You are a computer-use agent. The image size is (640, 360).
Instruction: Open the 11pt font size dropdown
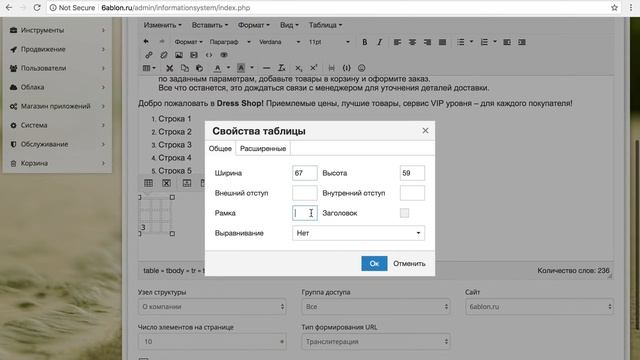tap(329, 42)
